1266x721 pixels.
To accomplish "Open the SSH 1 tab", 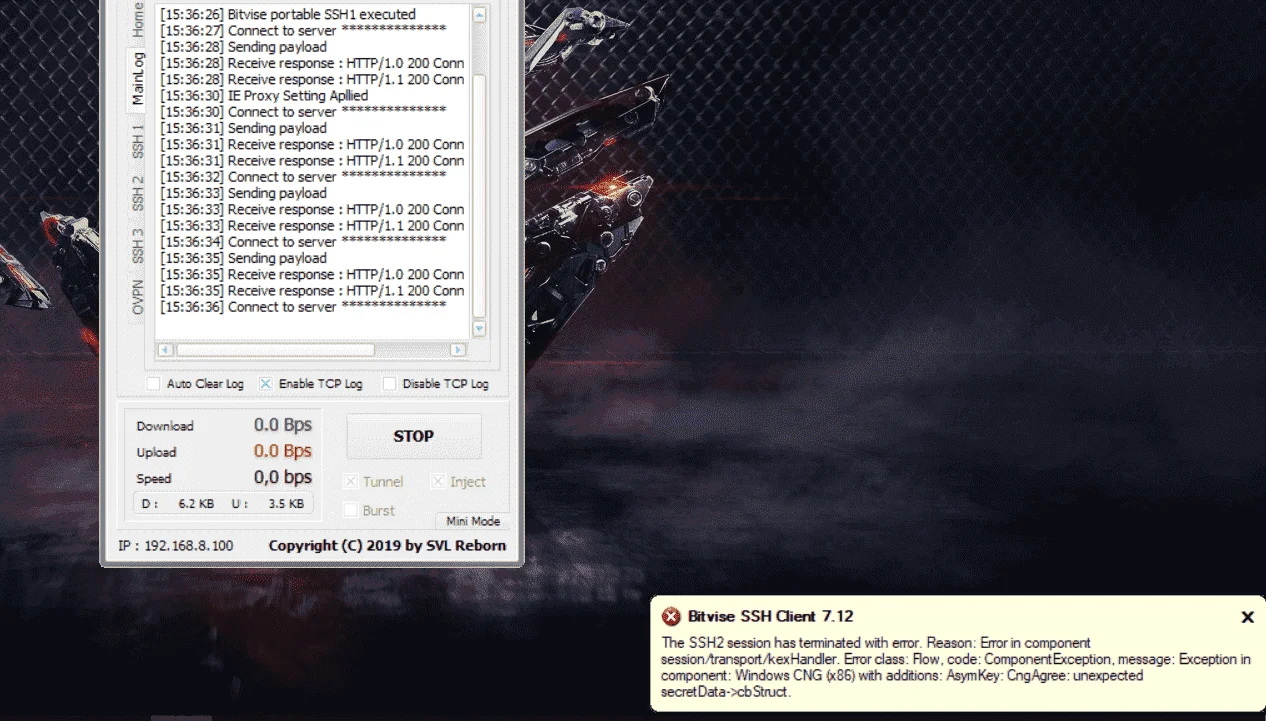I will coord(138,140).
